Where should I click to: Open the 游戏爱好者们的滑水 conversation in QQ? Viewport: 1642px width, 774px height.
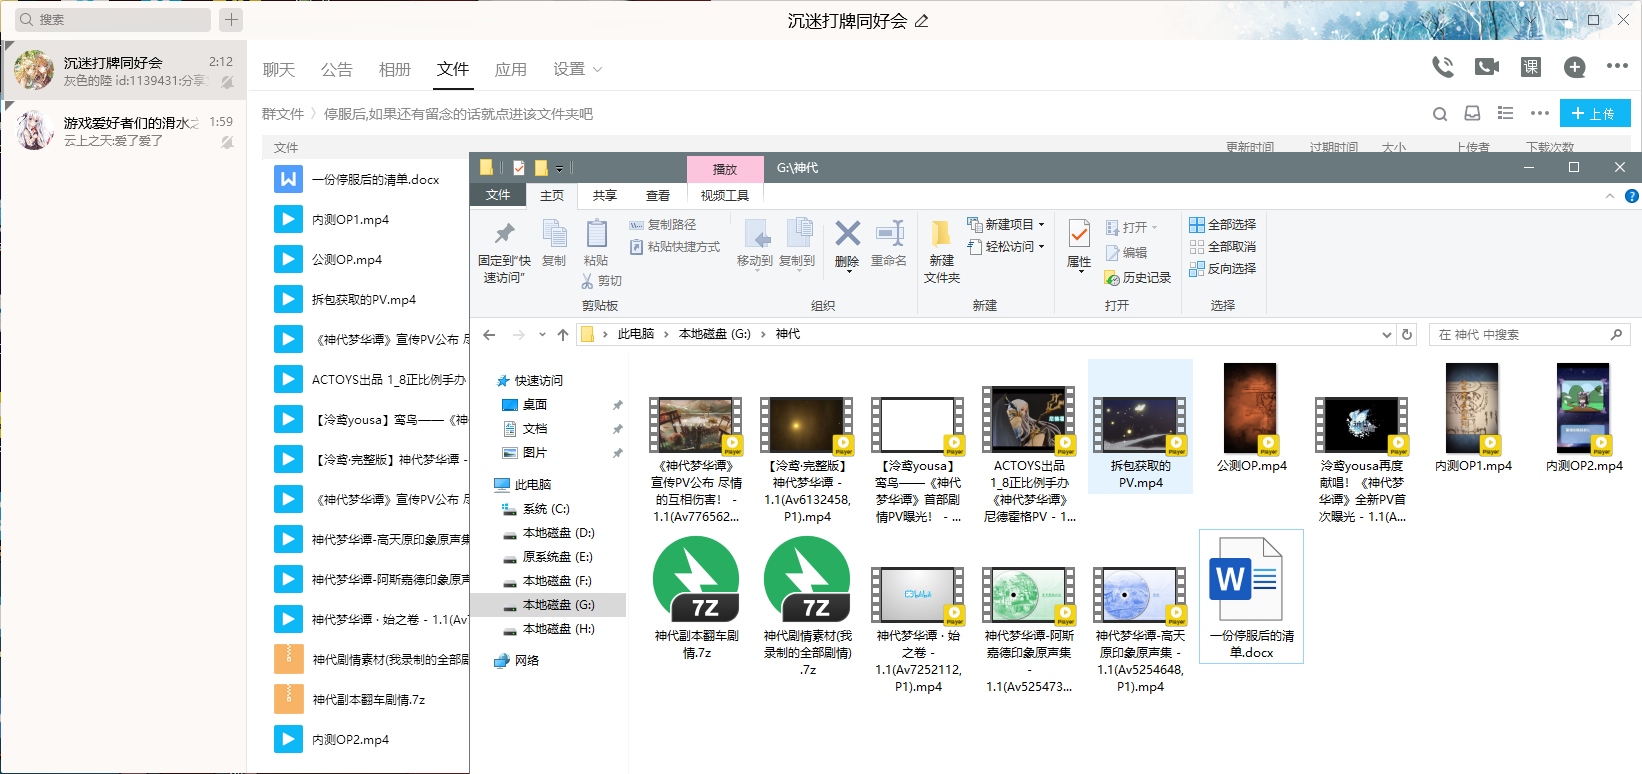[x=123, y=130]
